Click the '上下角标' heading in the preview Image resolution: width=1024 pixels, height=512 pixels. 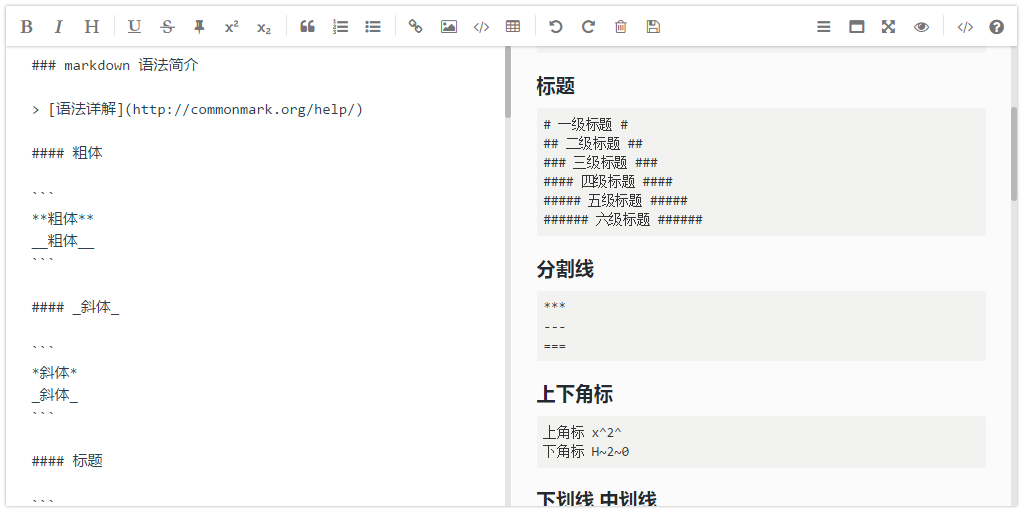(575, 394)
